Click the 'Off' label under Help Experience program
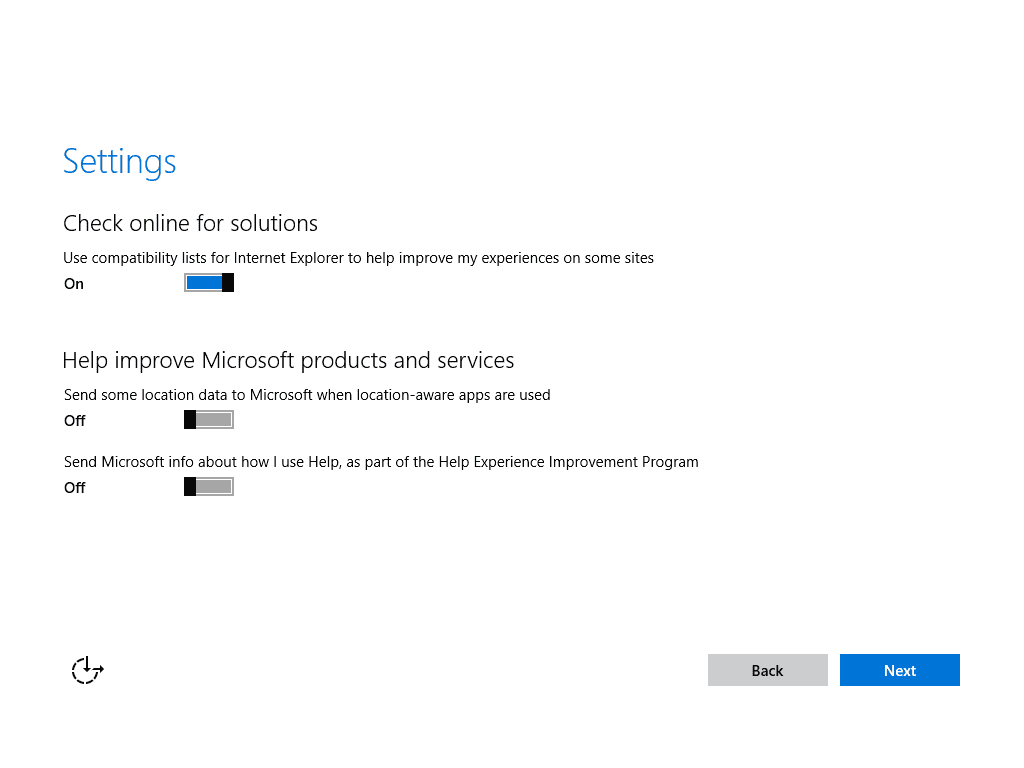This screenshot has width=1024, height=768. [74, 488]
